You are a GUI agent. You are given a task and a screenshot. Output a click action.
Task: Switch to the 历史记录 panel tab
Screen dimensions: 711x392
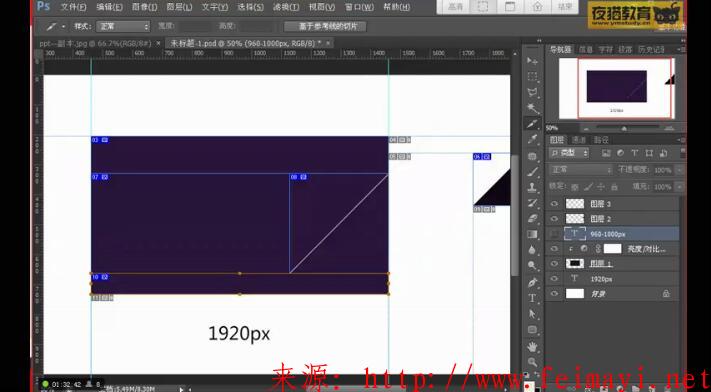pos(651,49)
